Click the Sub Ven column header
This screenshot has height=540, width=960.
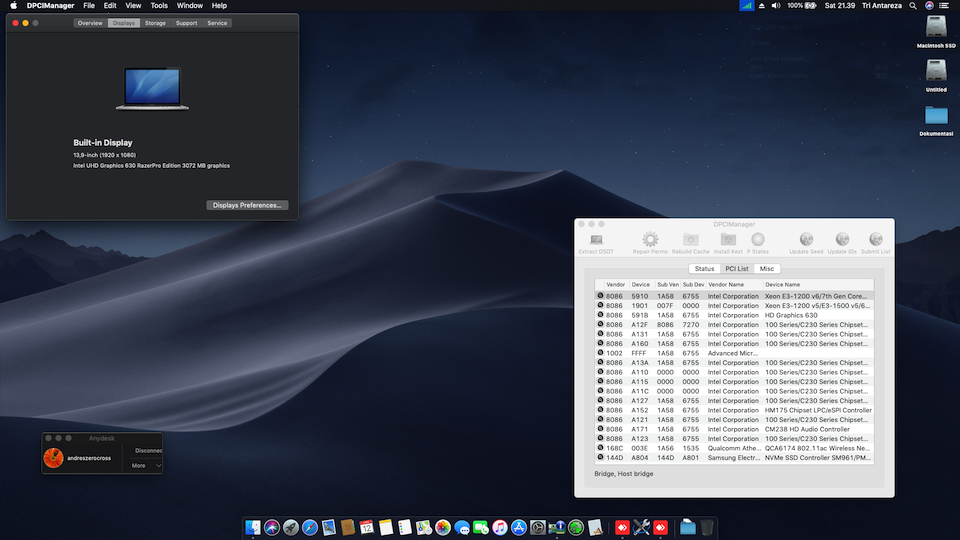tap(667, 285)
